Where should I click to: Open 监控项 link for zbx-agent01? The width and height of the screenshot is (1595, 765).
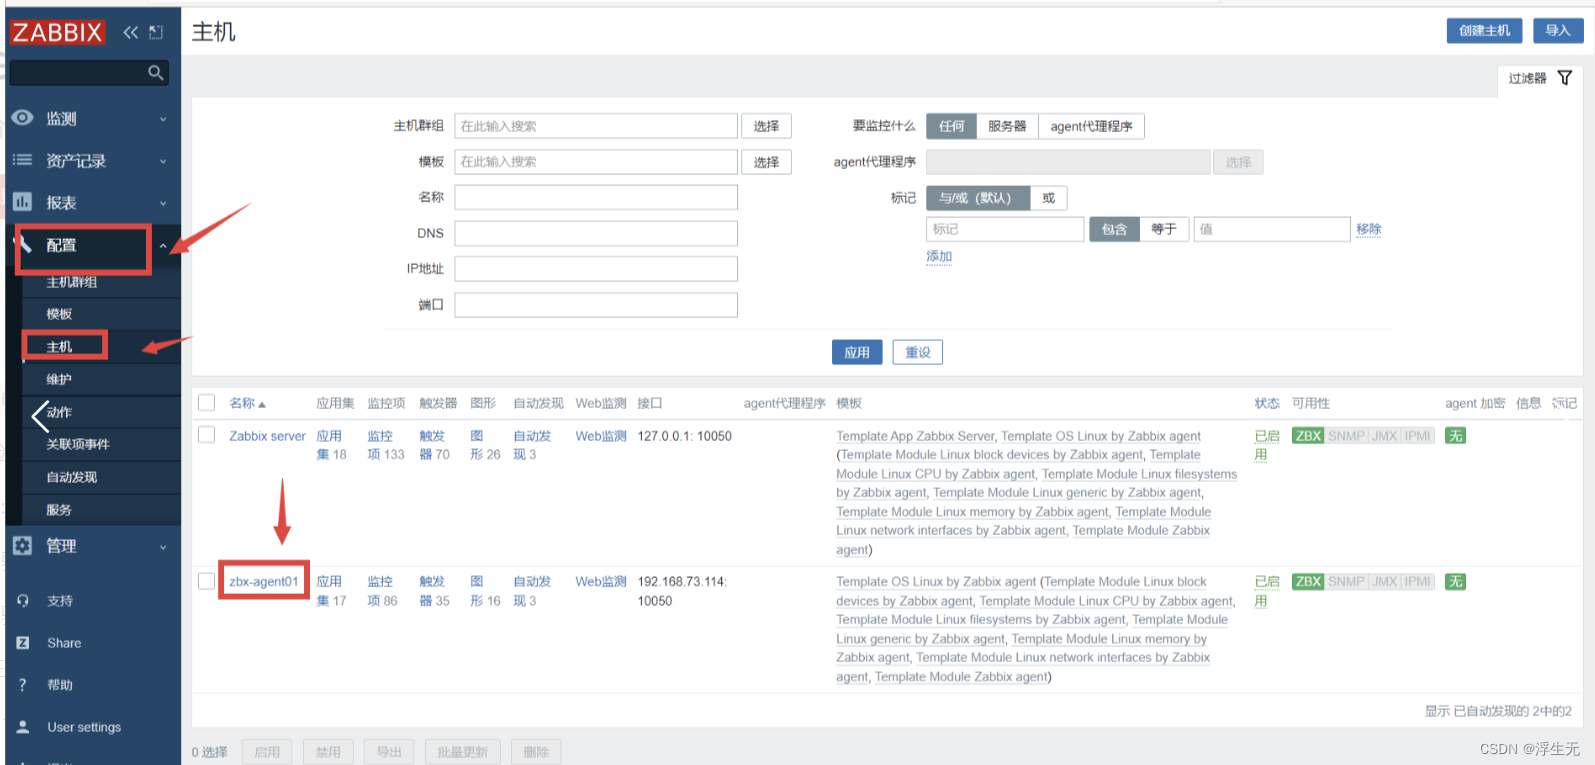382,591
